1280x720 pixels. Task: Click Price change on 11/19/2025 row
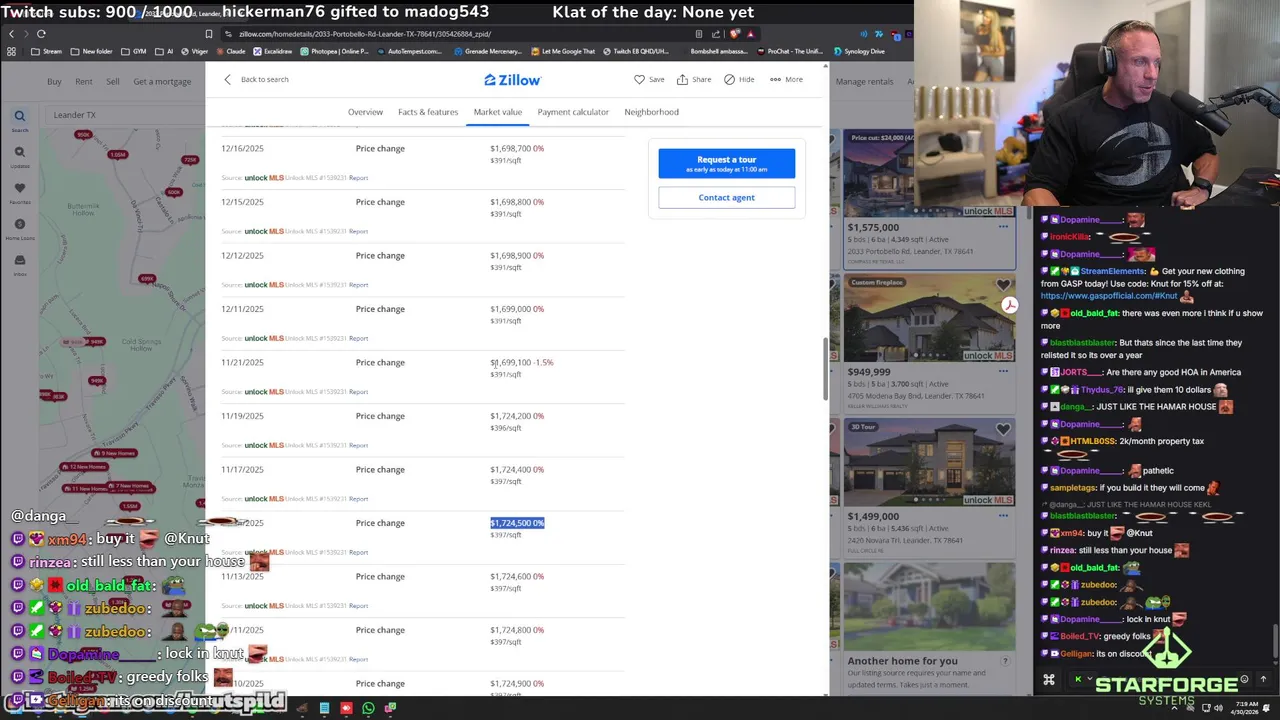[380, 416]
